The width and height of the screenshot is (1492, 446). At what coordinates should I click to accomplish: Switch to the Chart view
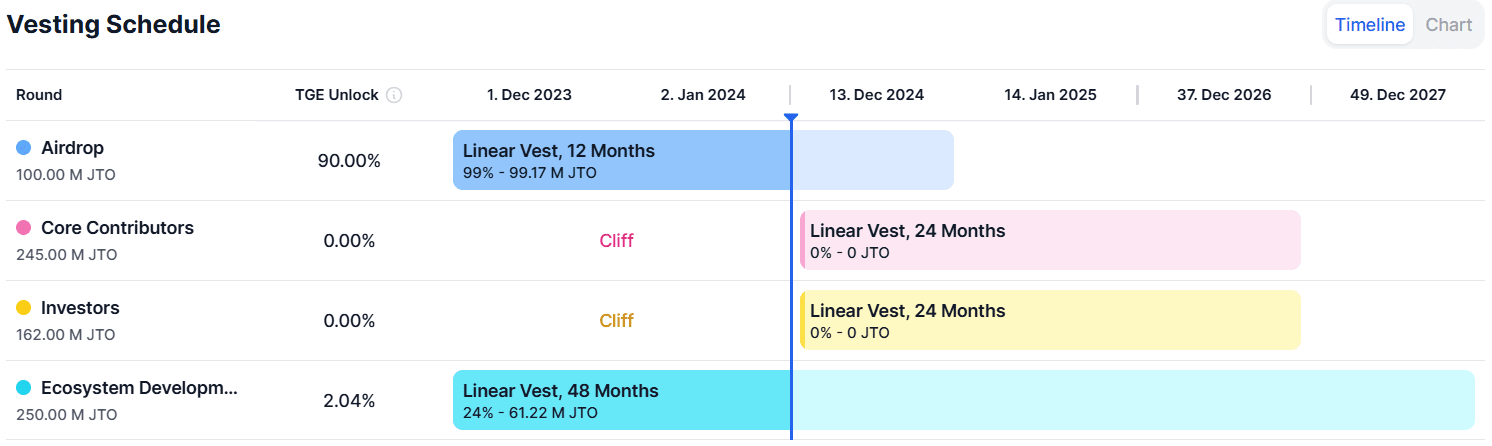pyautogui.click(x=1448, y=25)
